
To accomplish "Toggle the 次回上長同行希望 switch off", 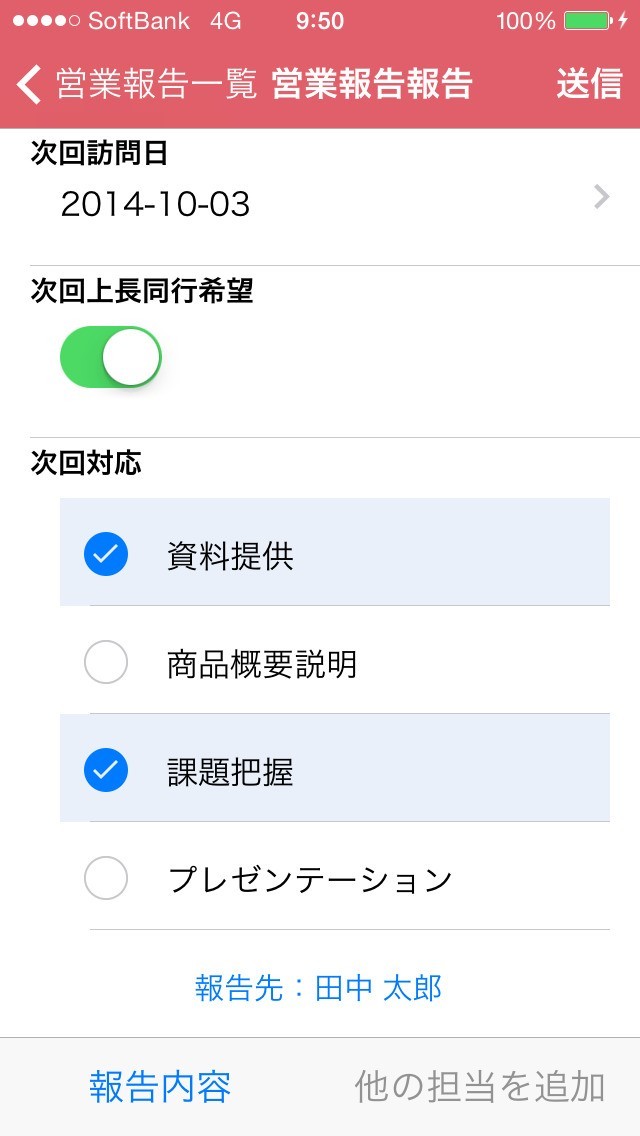I will 111,357.
